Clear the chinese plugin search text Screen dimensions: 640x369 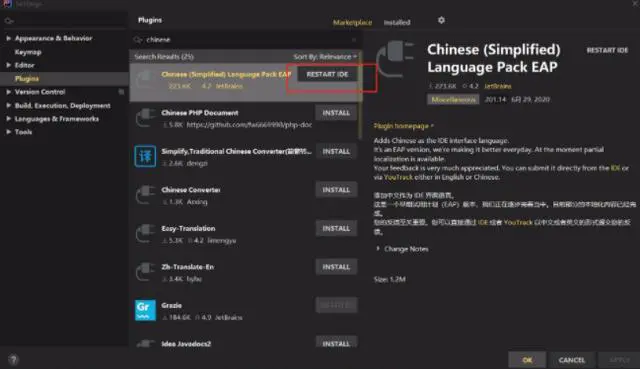[x=354, y=40]
